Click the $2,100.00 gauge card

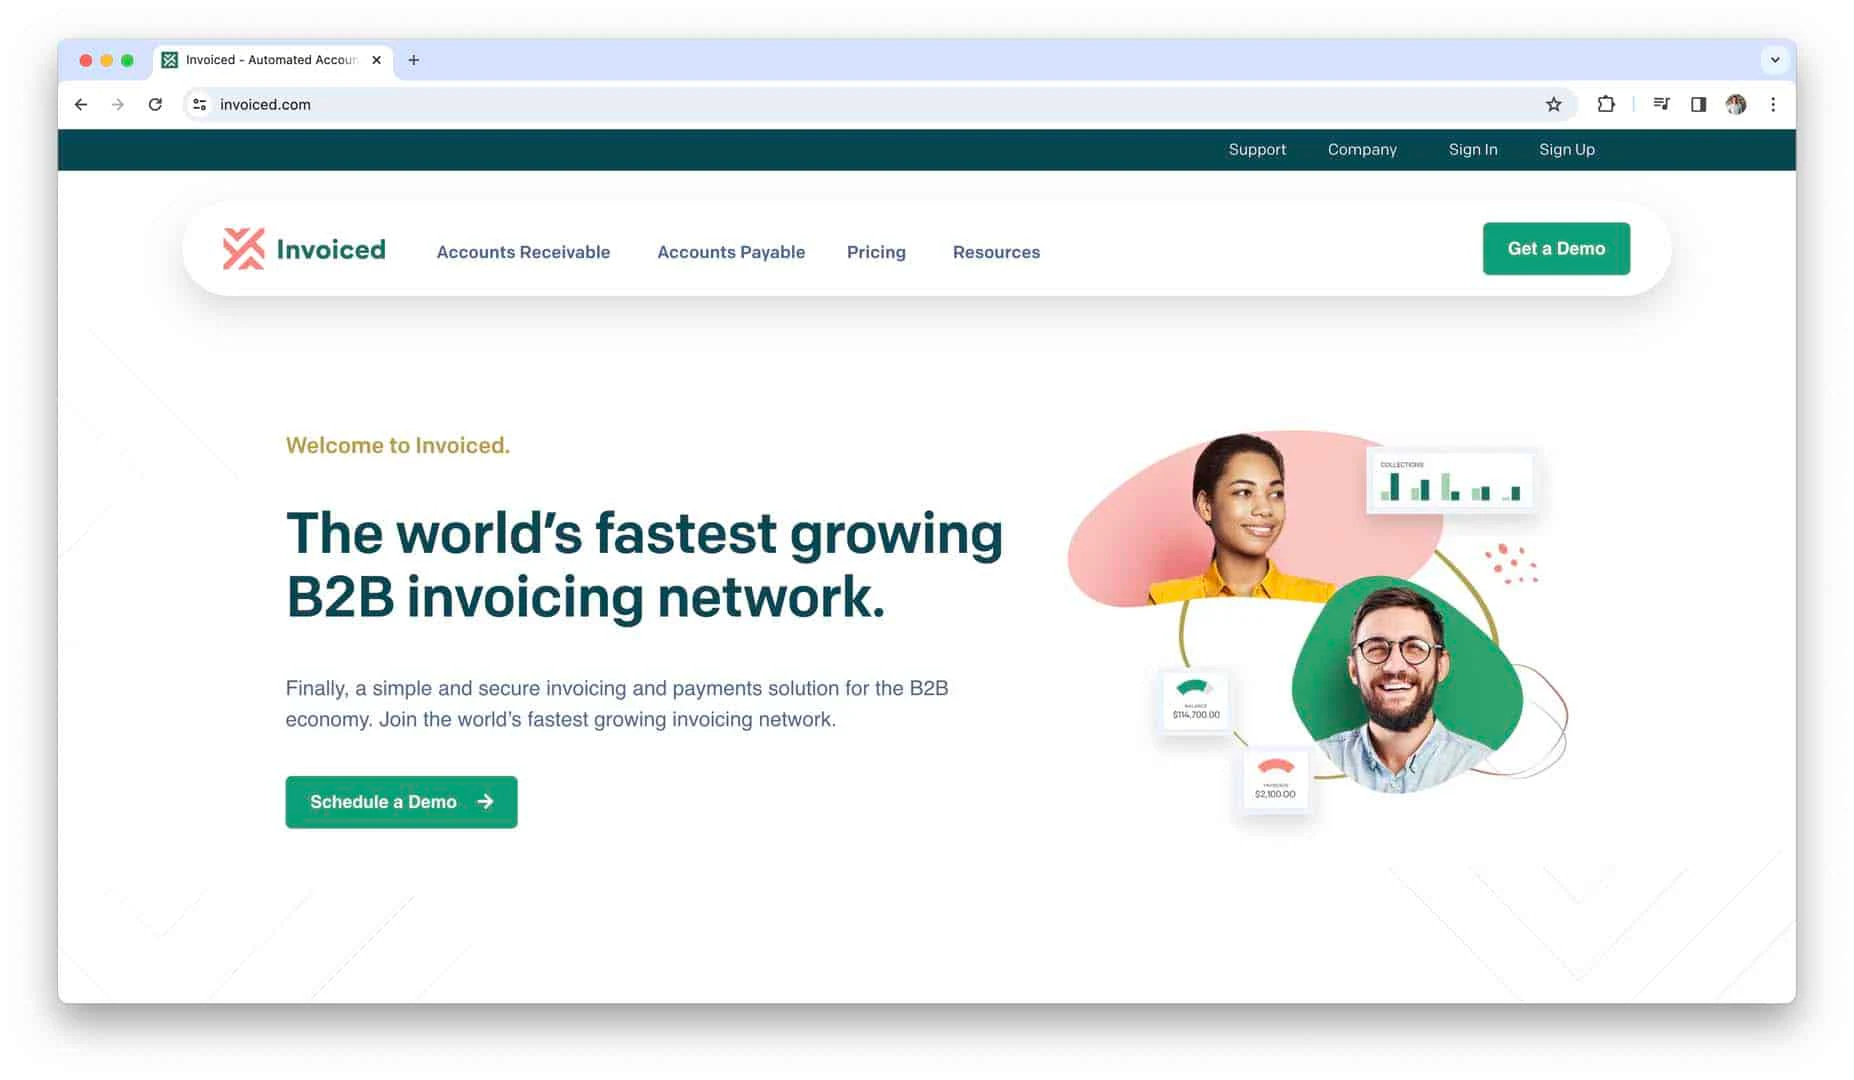tap(1275, 779)
